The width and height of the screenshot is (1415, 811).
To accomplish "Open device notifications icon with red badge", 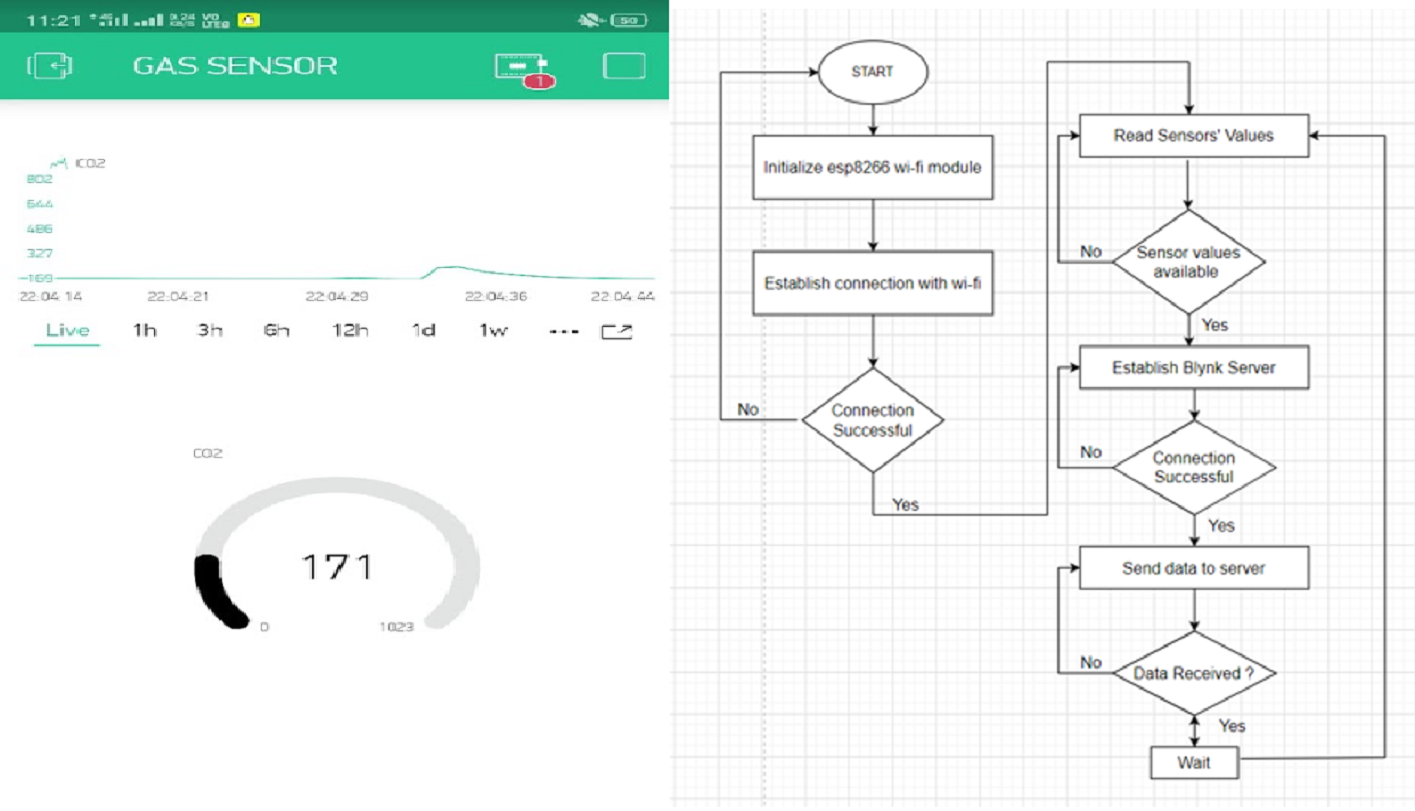I will [522, 68].
